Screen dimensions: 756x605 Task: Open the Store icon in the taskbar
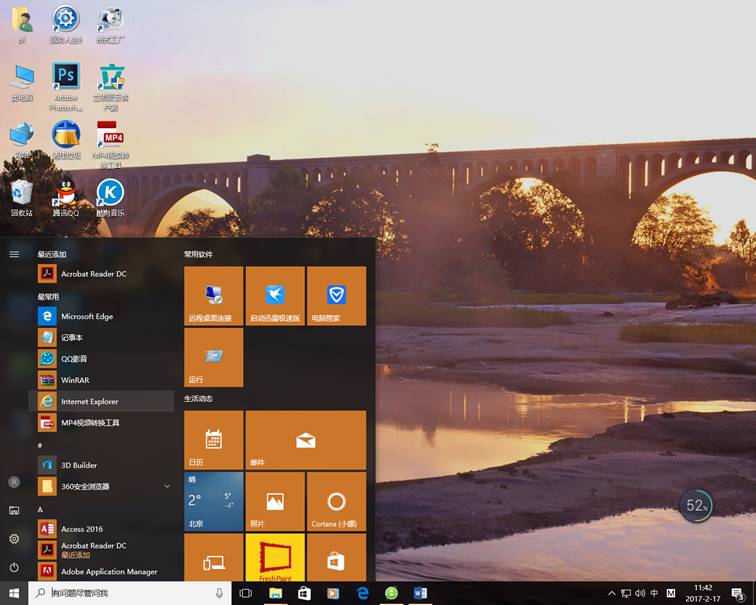click(304, 593)
